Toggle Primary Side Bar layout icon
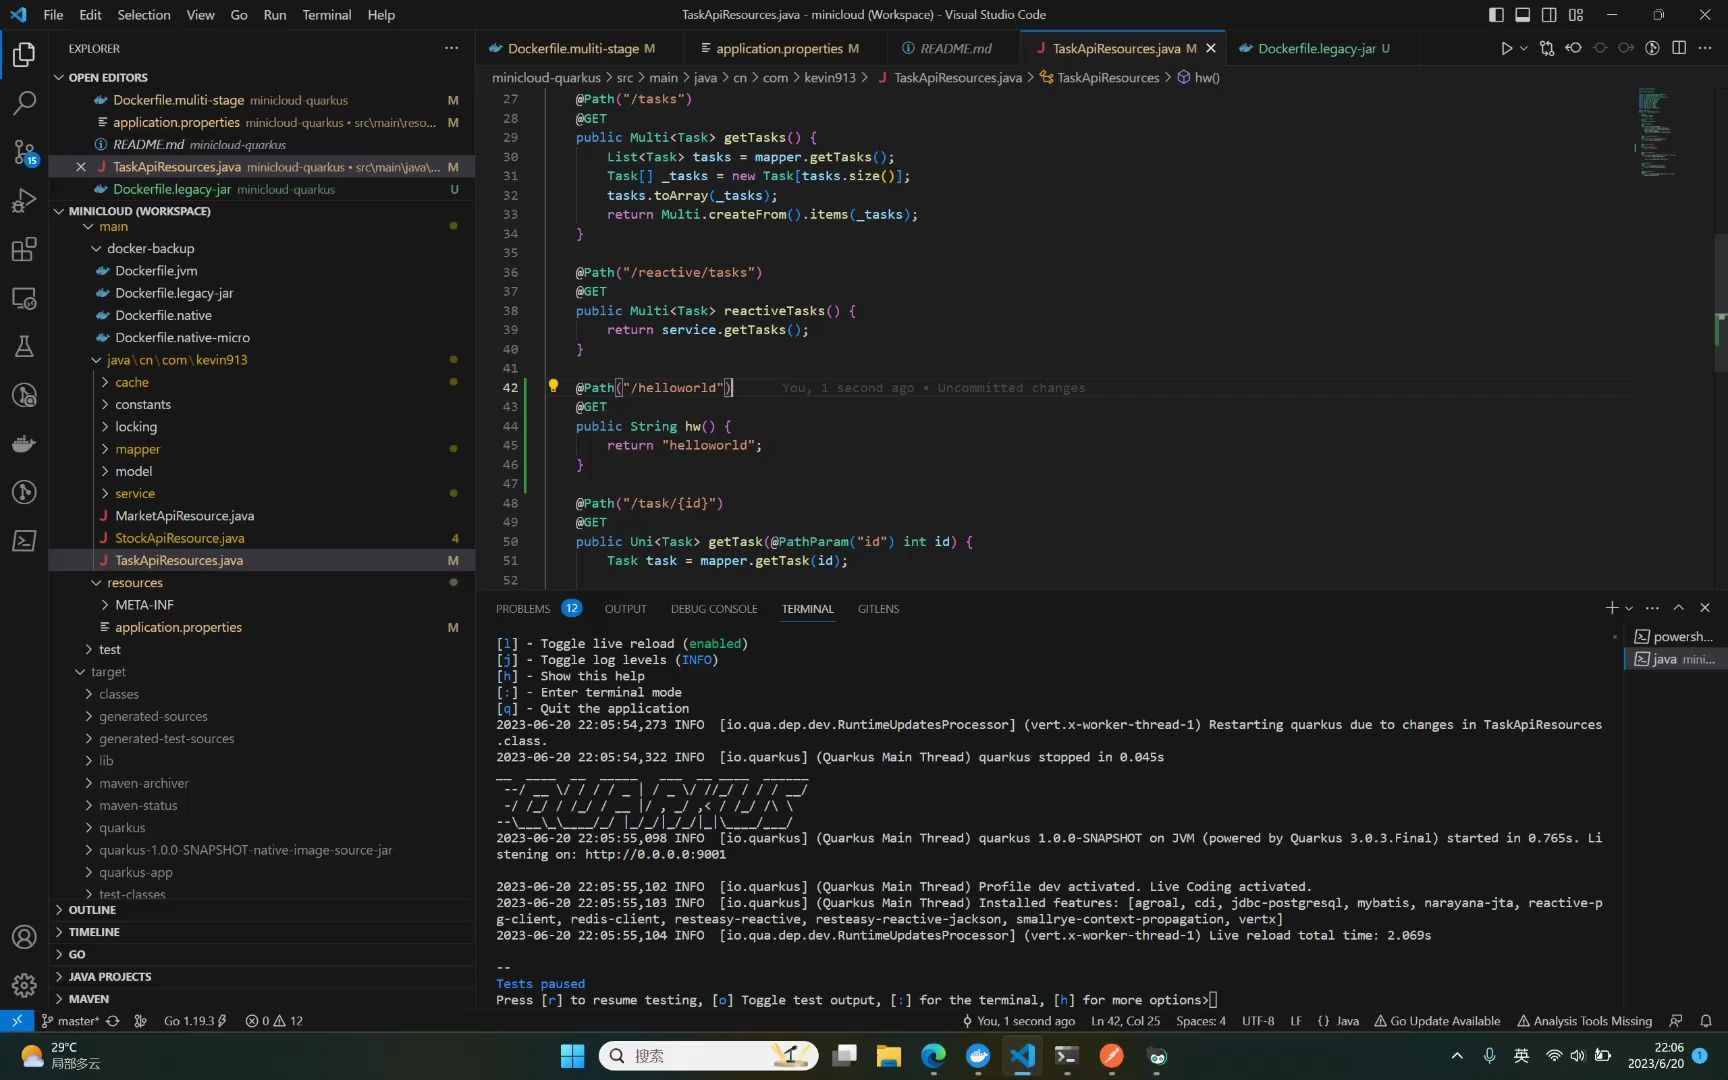The image size is (1728, 1080). click(x=1496, y=15)
